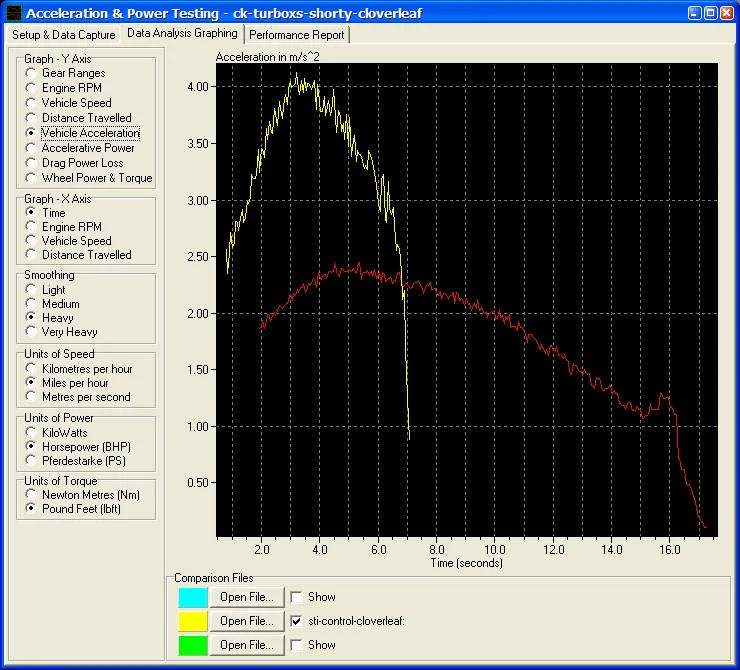Switch to Setup & Data Capture tab

tap(63, 34)
